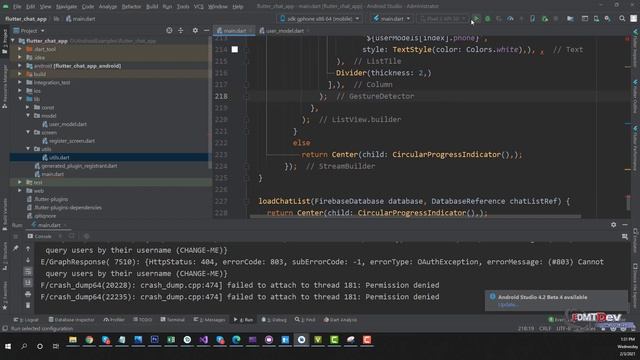The height and width of the screenshot is (360, 640).
Task: Toggle the soft-wrap button in console sidebar
Action: (28, 271)
